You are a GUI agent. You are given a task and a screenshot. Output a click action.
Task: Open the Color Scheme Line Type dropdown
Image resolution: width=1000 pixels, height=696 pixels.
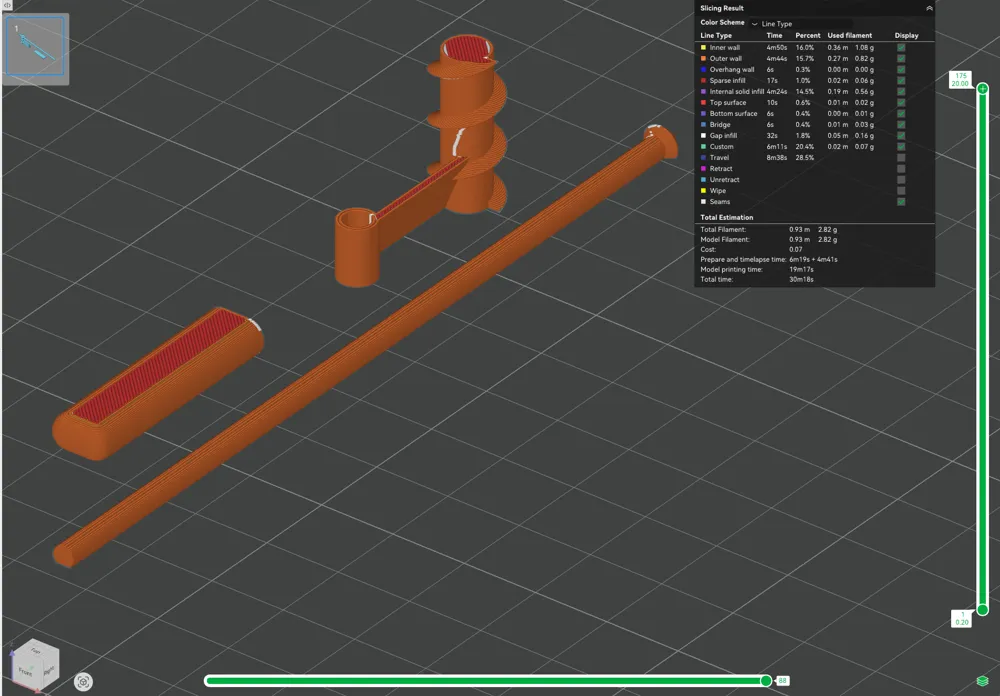pyautogui.click(x=801, y=24)
